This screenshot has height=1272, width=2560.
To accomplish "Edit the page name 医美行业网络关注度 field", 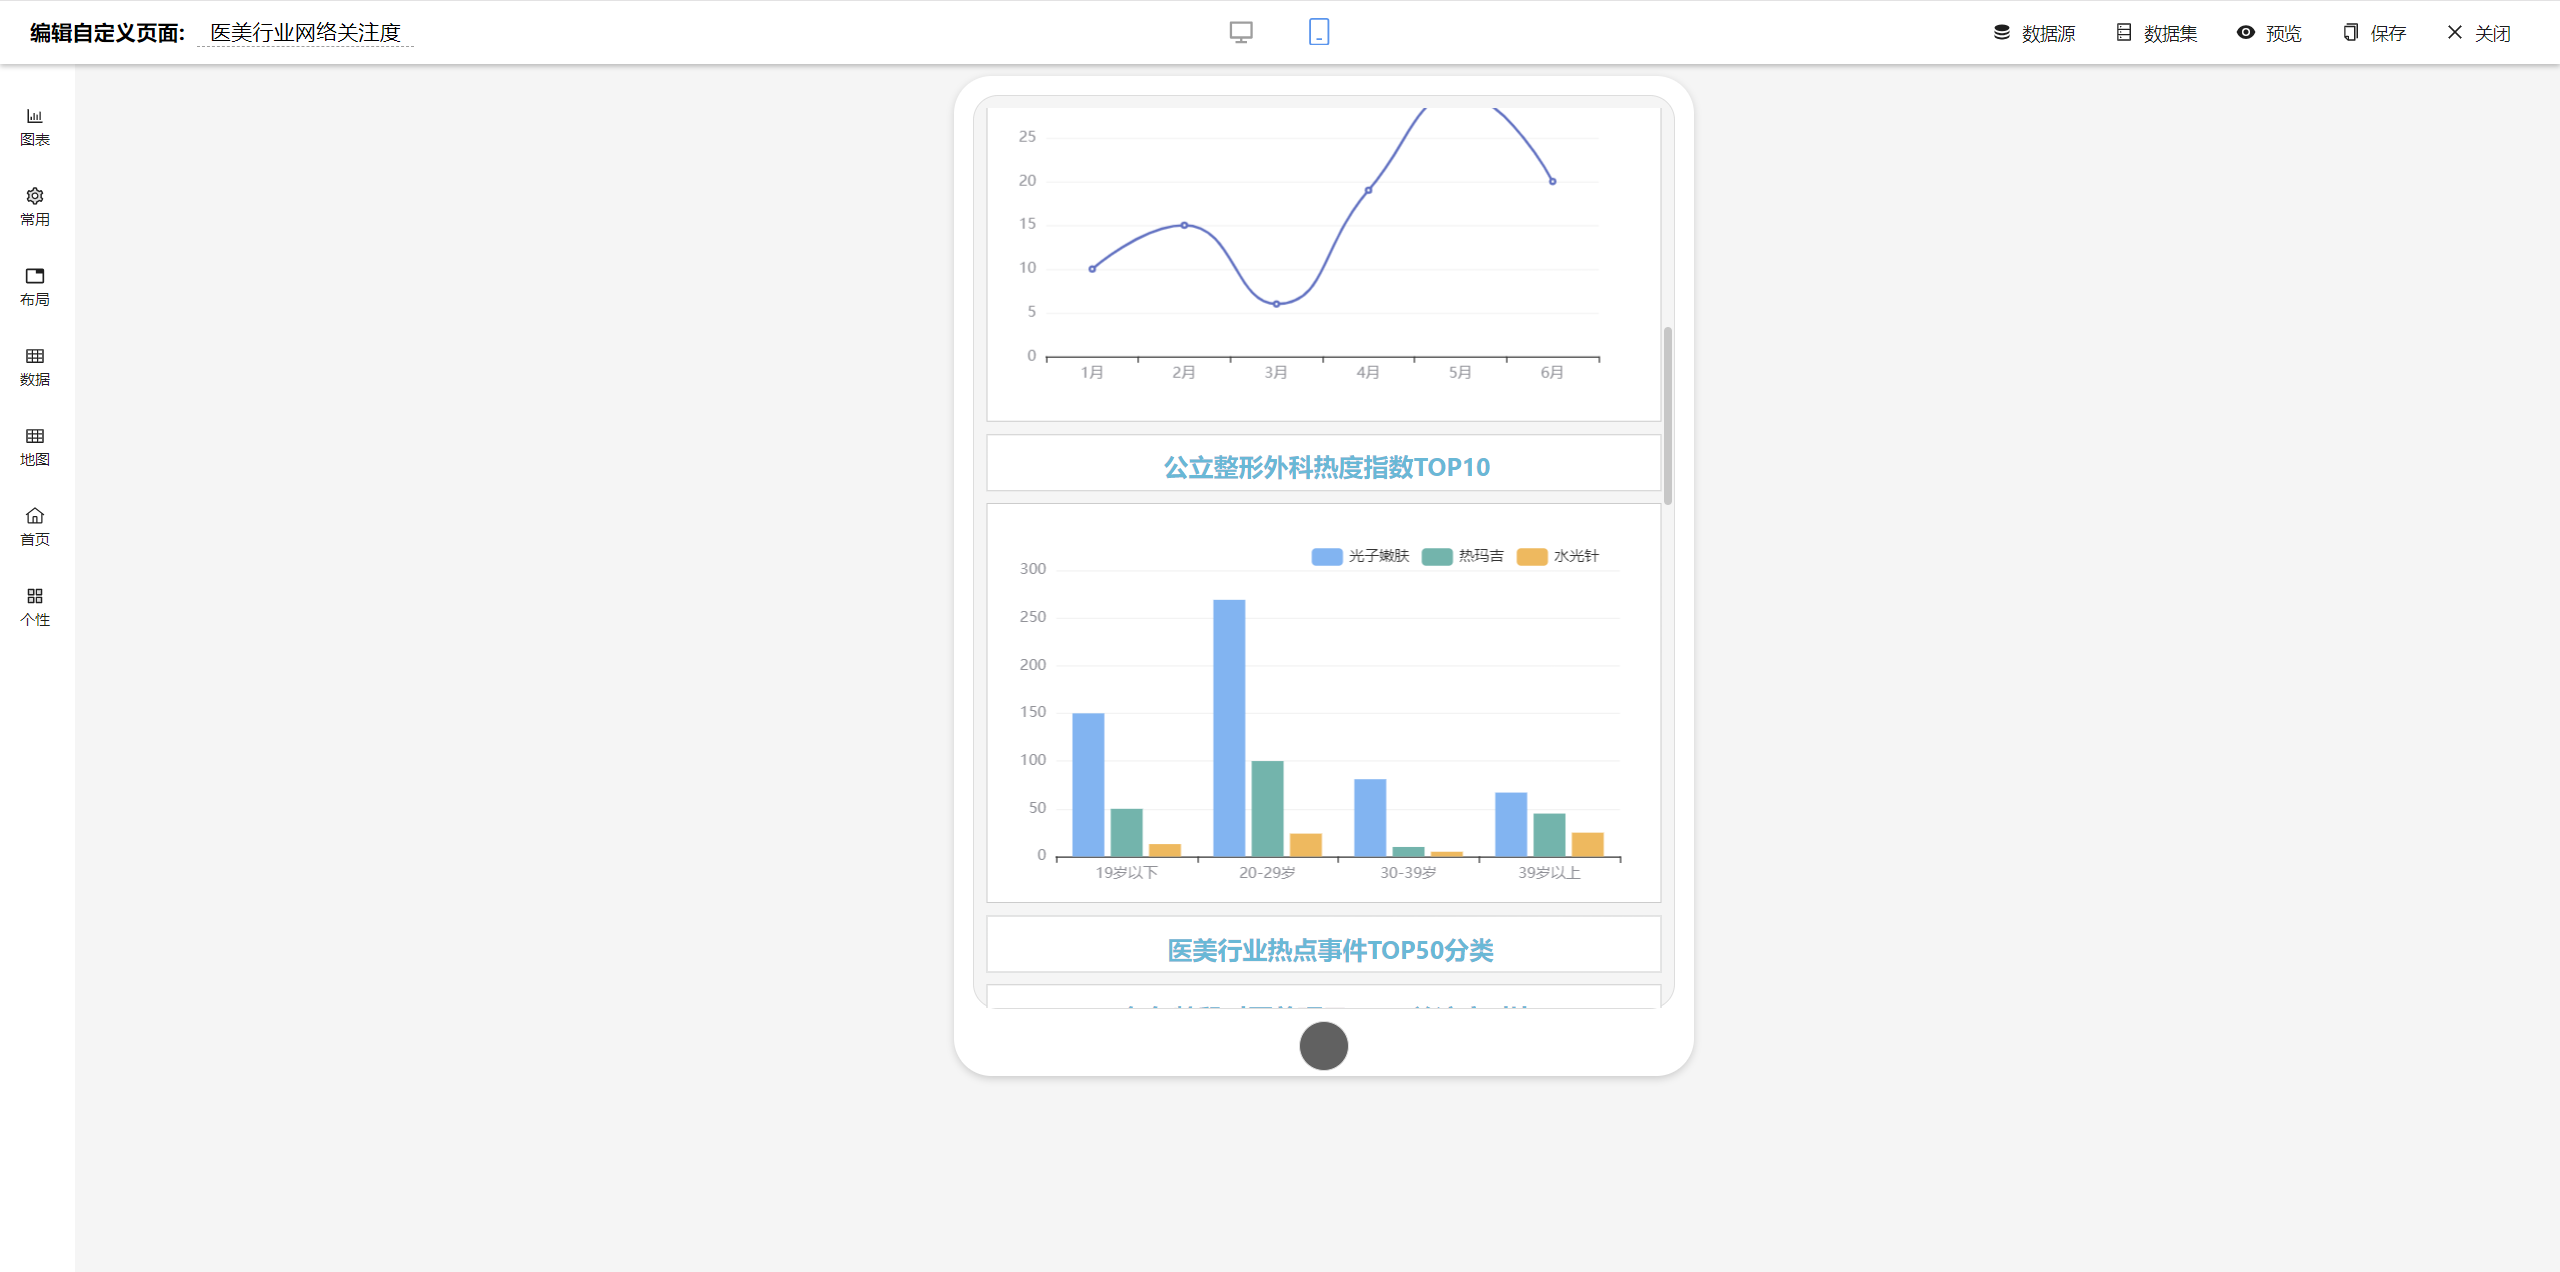I will 305,33.
